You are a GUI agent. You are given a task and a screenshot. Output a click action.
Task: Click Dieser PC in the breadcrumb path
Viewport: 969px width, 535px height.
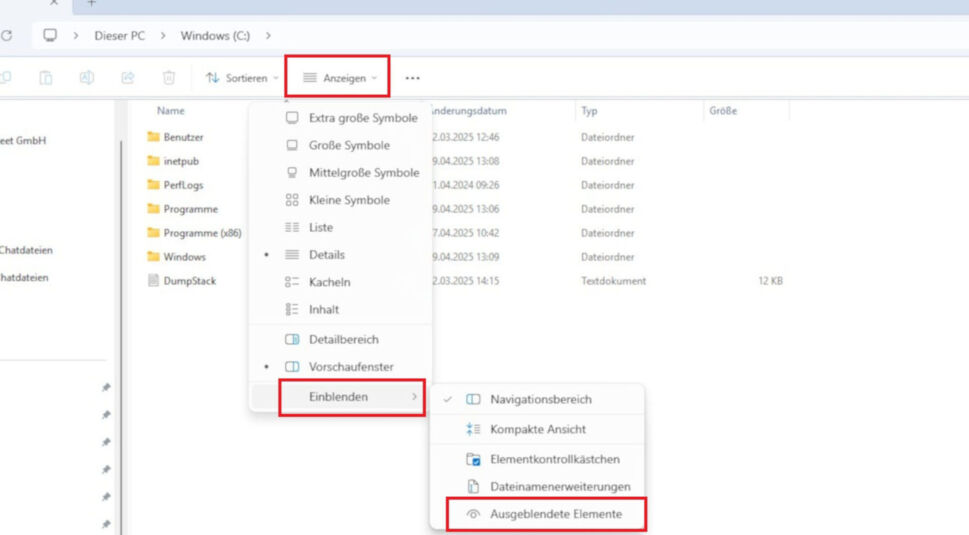pos(120,36)
